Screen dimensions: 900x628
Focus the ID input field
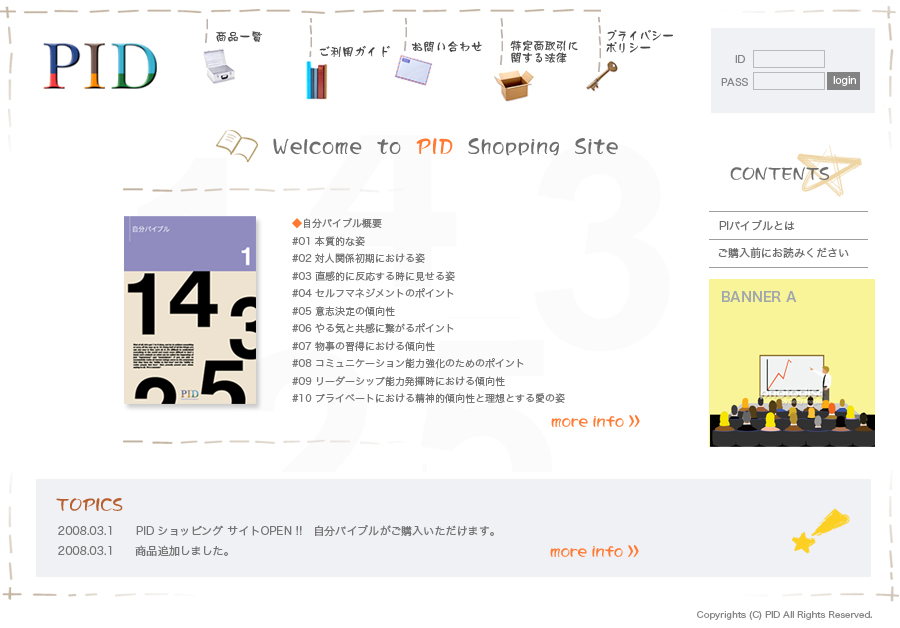(x=788, y=59)
